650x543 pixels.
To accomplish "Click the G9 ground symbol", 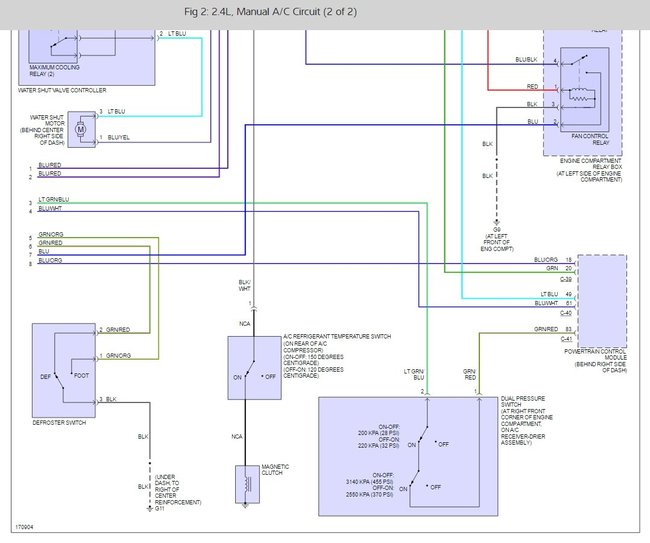I will [x=497, y=223].
